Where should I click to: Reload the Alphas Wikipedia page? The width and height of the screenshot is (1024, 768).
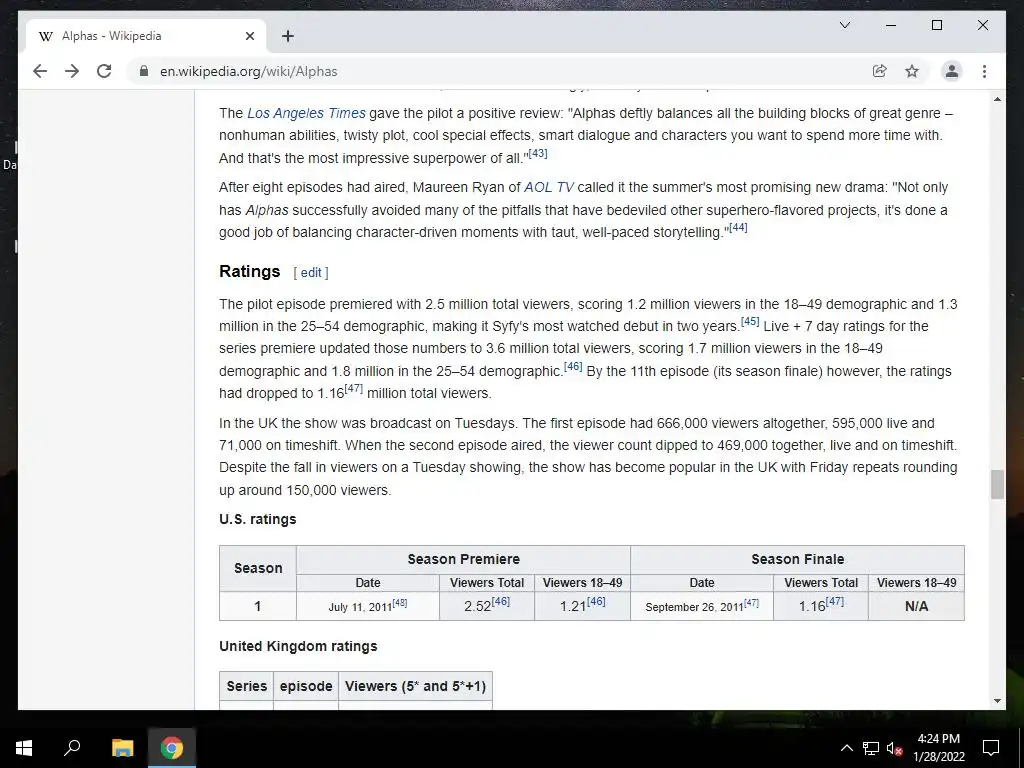(104, 71)
